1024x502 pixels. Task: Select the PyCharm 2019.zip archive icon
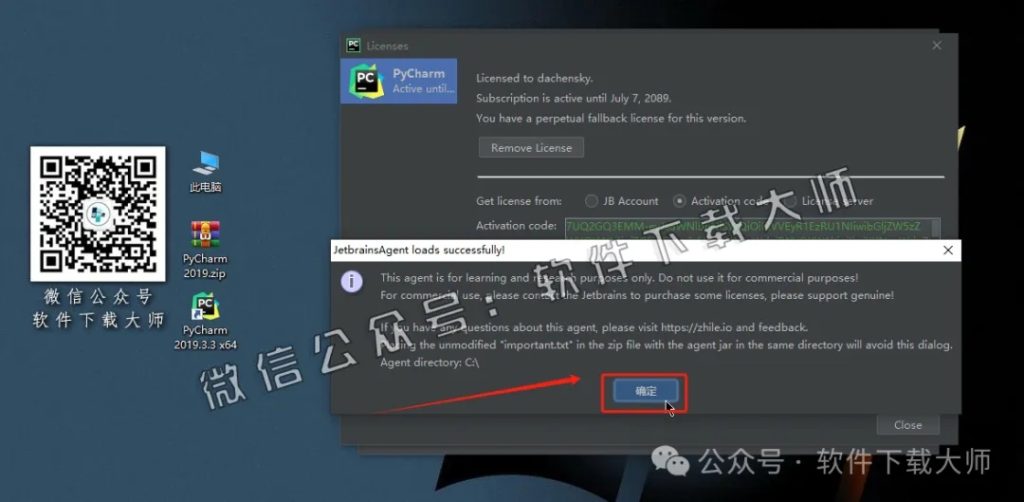[205, 251]
